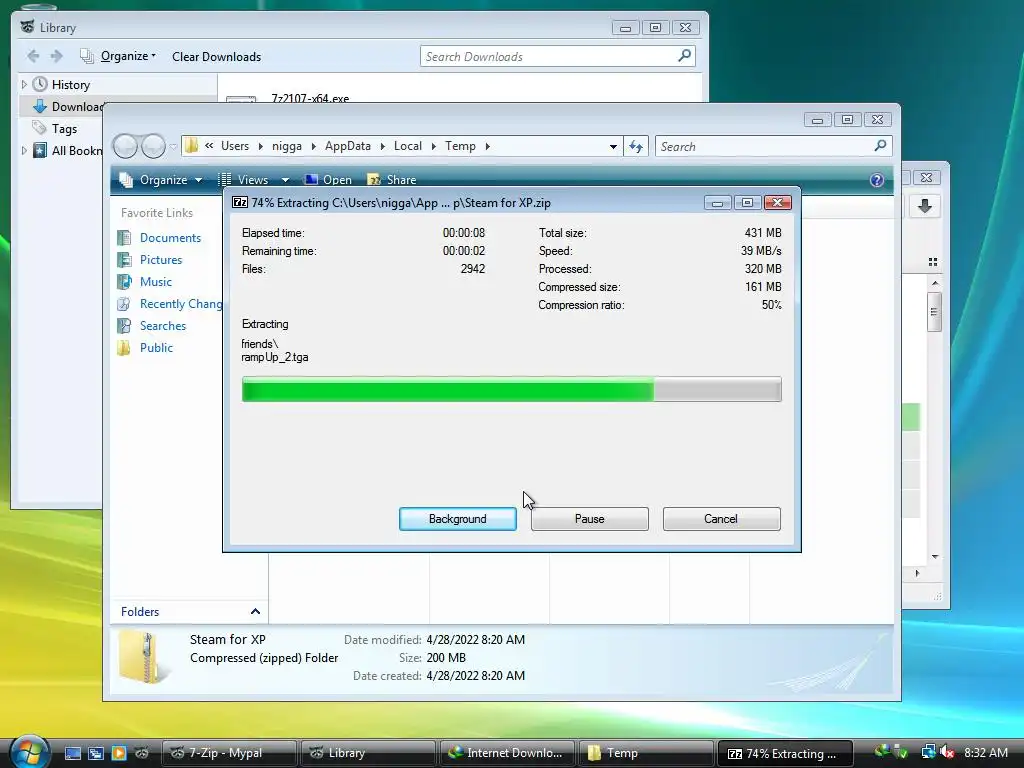Click Share in Explorer toolbar
Screen dimensions: 1024x768
[392, 180]
